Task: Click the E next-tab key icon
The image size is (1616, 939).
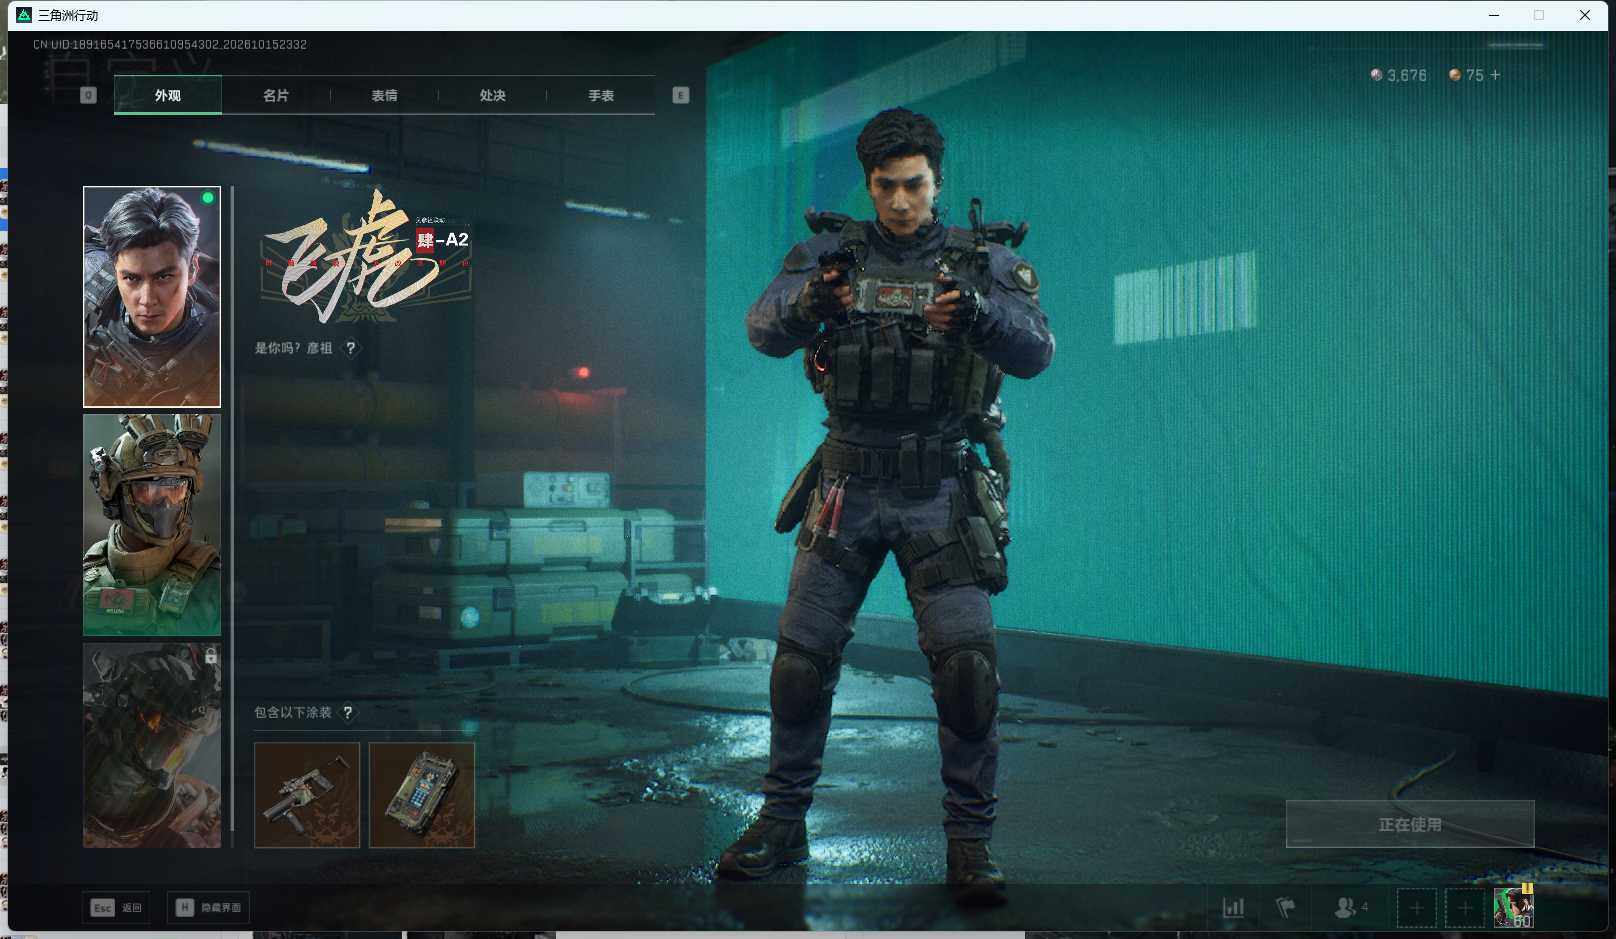Action: coord(681,95)
